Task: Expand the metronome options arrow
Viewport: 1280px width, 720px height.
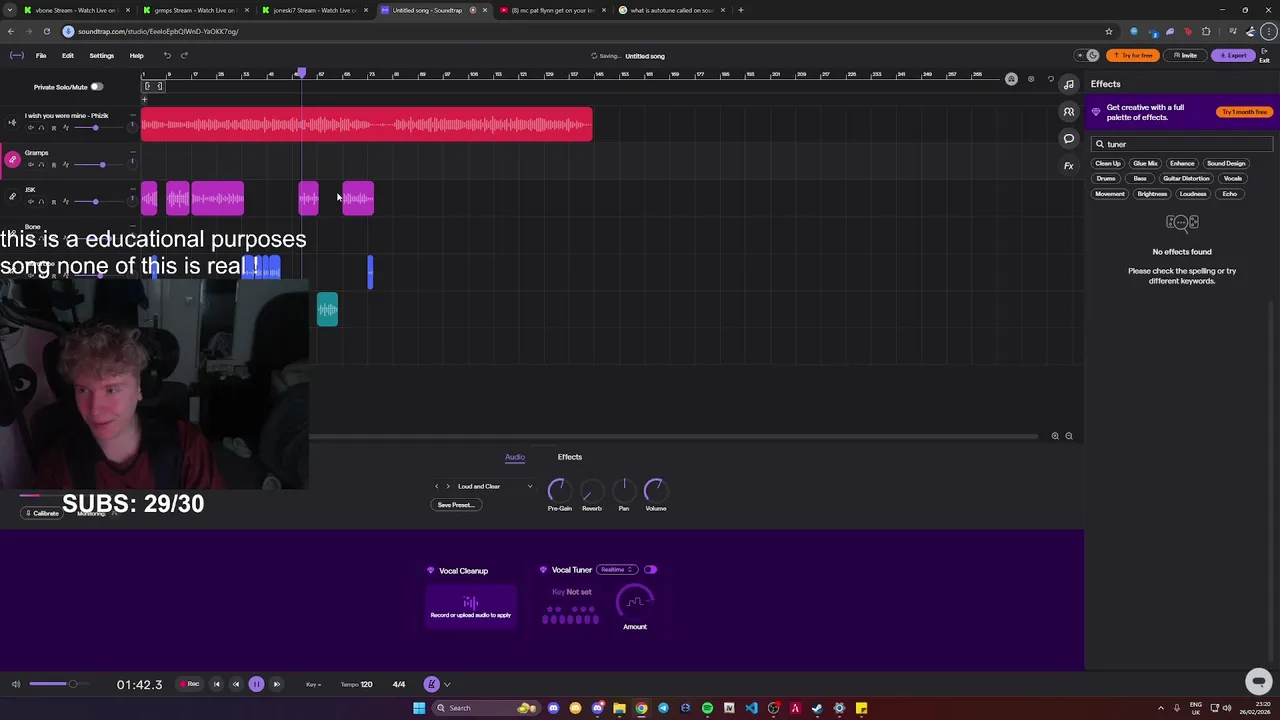Action: (x=447, y=684)
